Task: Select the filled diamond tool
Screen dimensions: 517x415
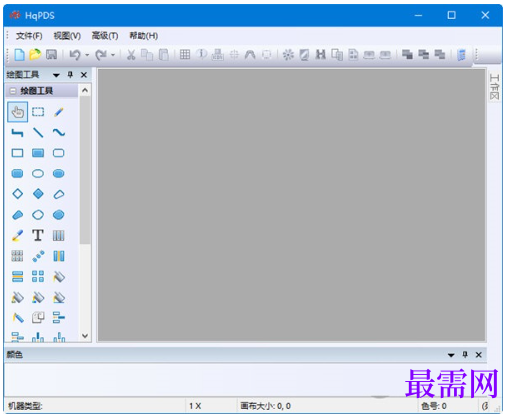Action: coord(38,194)
